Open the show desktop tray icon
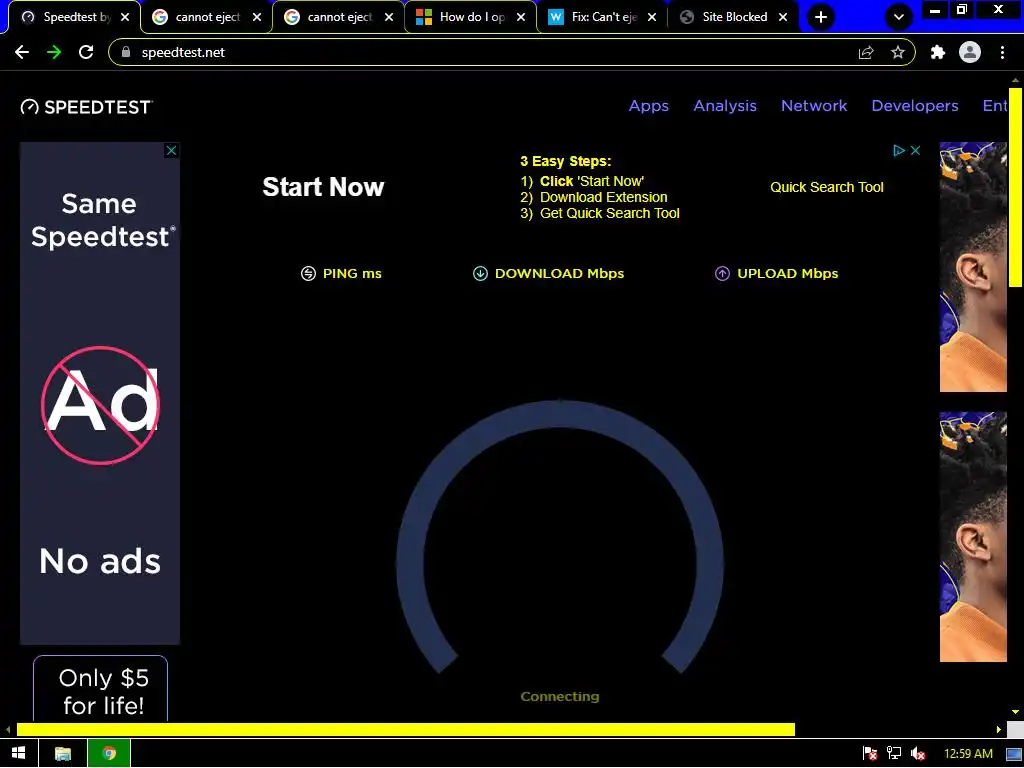1024x768 pixels. coord(1014,754)
